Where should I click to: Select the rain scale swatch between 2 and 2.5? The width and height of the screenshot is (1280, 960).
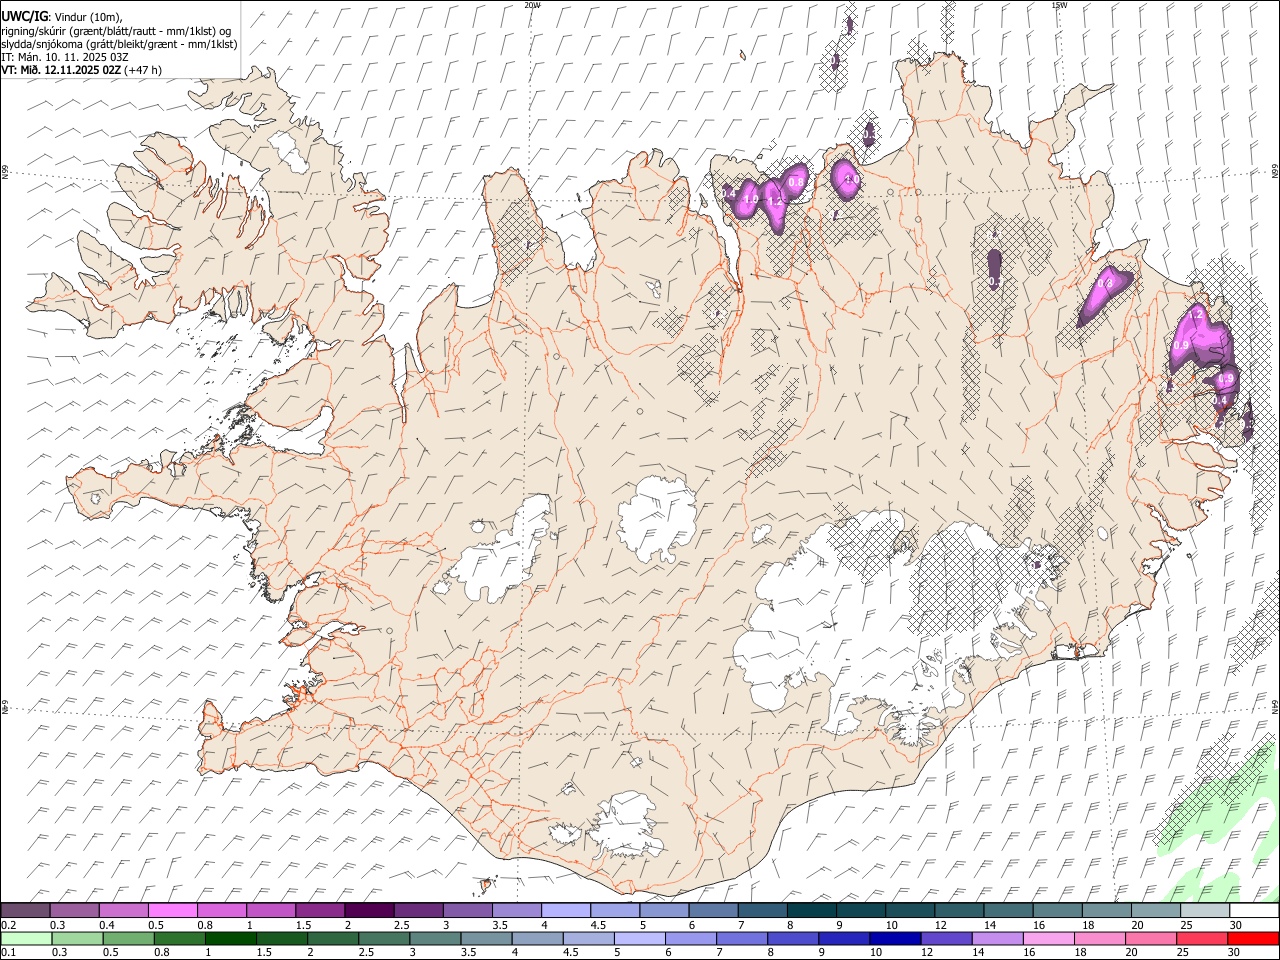point(333,938)
